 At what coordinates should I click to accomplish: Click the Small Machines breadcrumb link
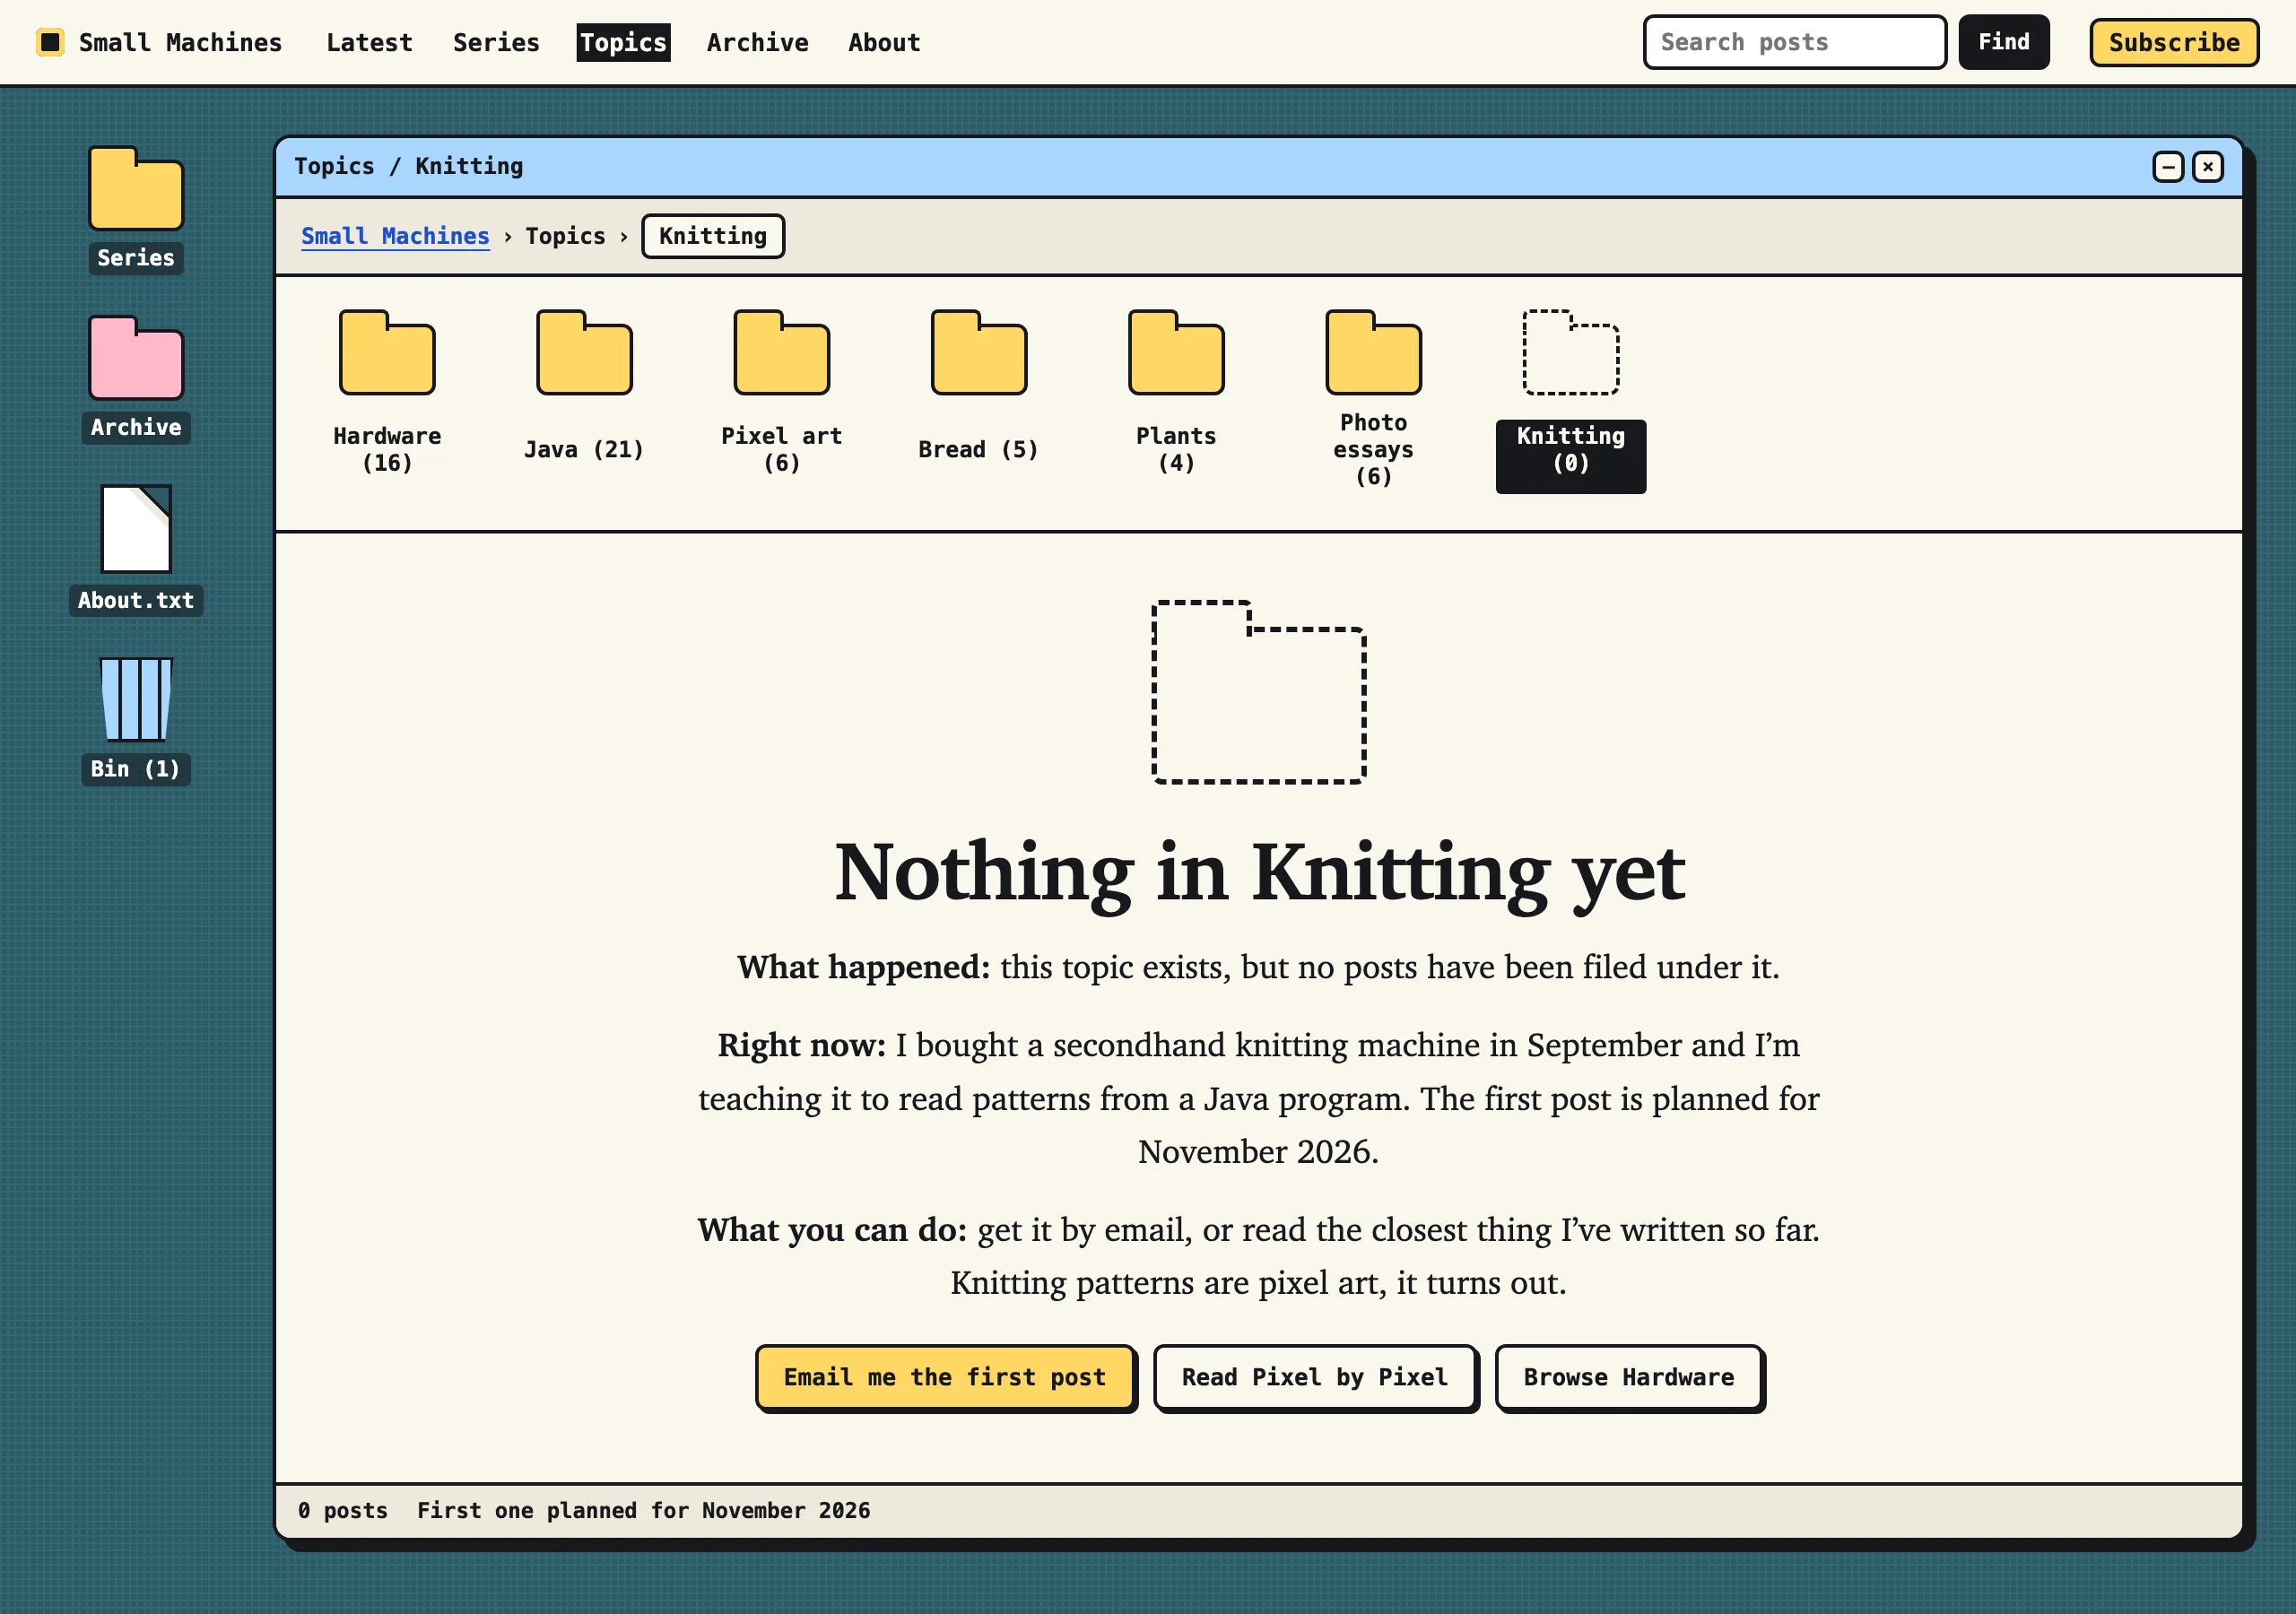[395, 236]
